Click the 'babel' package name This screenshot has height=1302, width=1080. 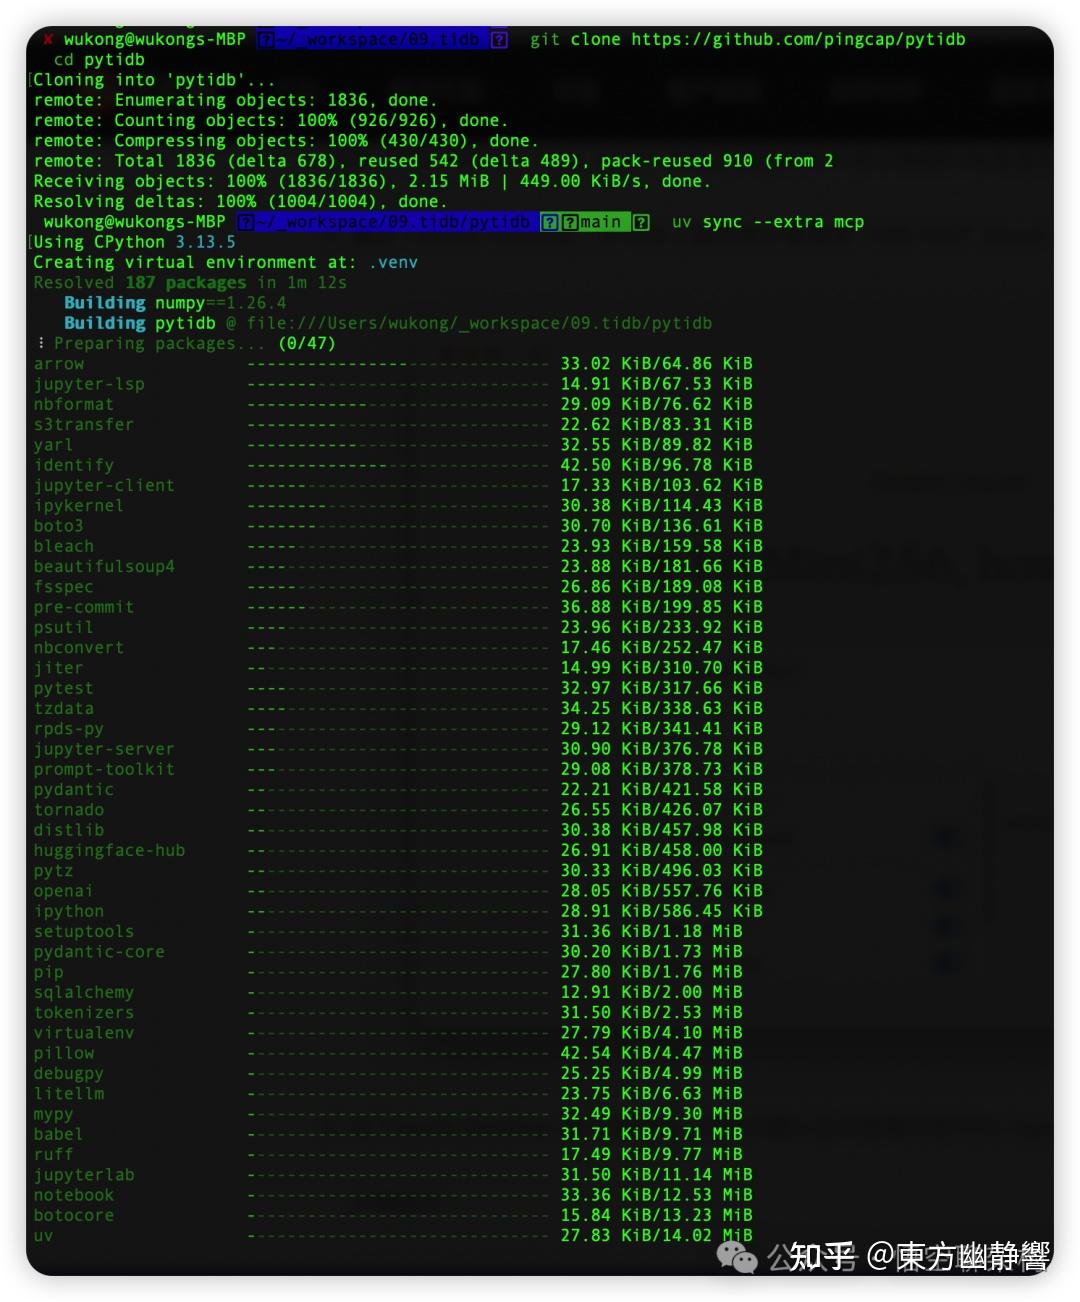(58, 1134)
